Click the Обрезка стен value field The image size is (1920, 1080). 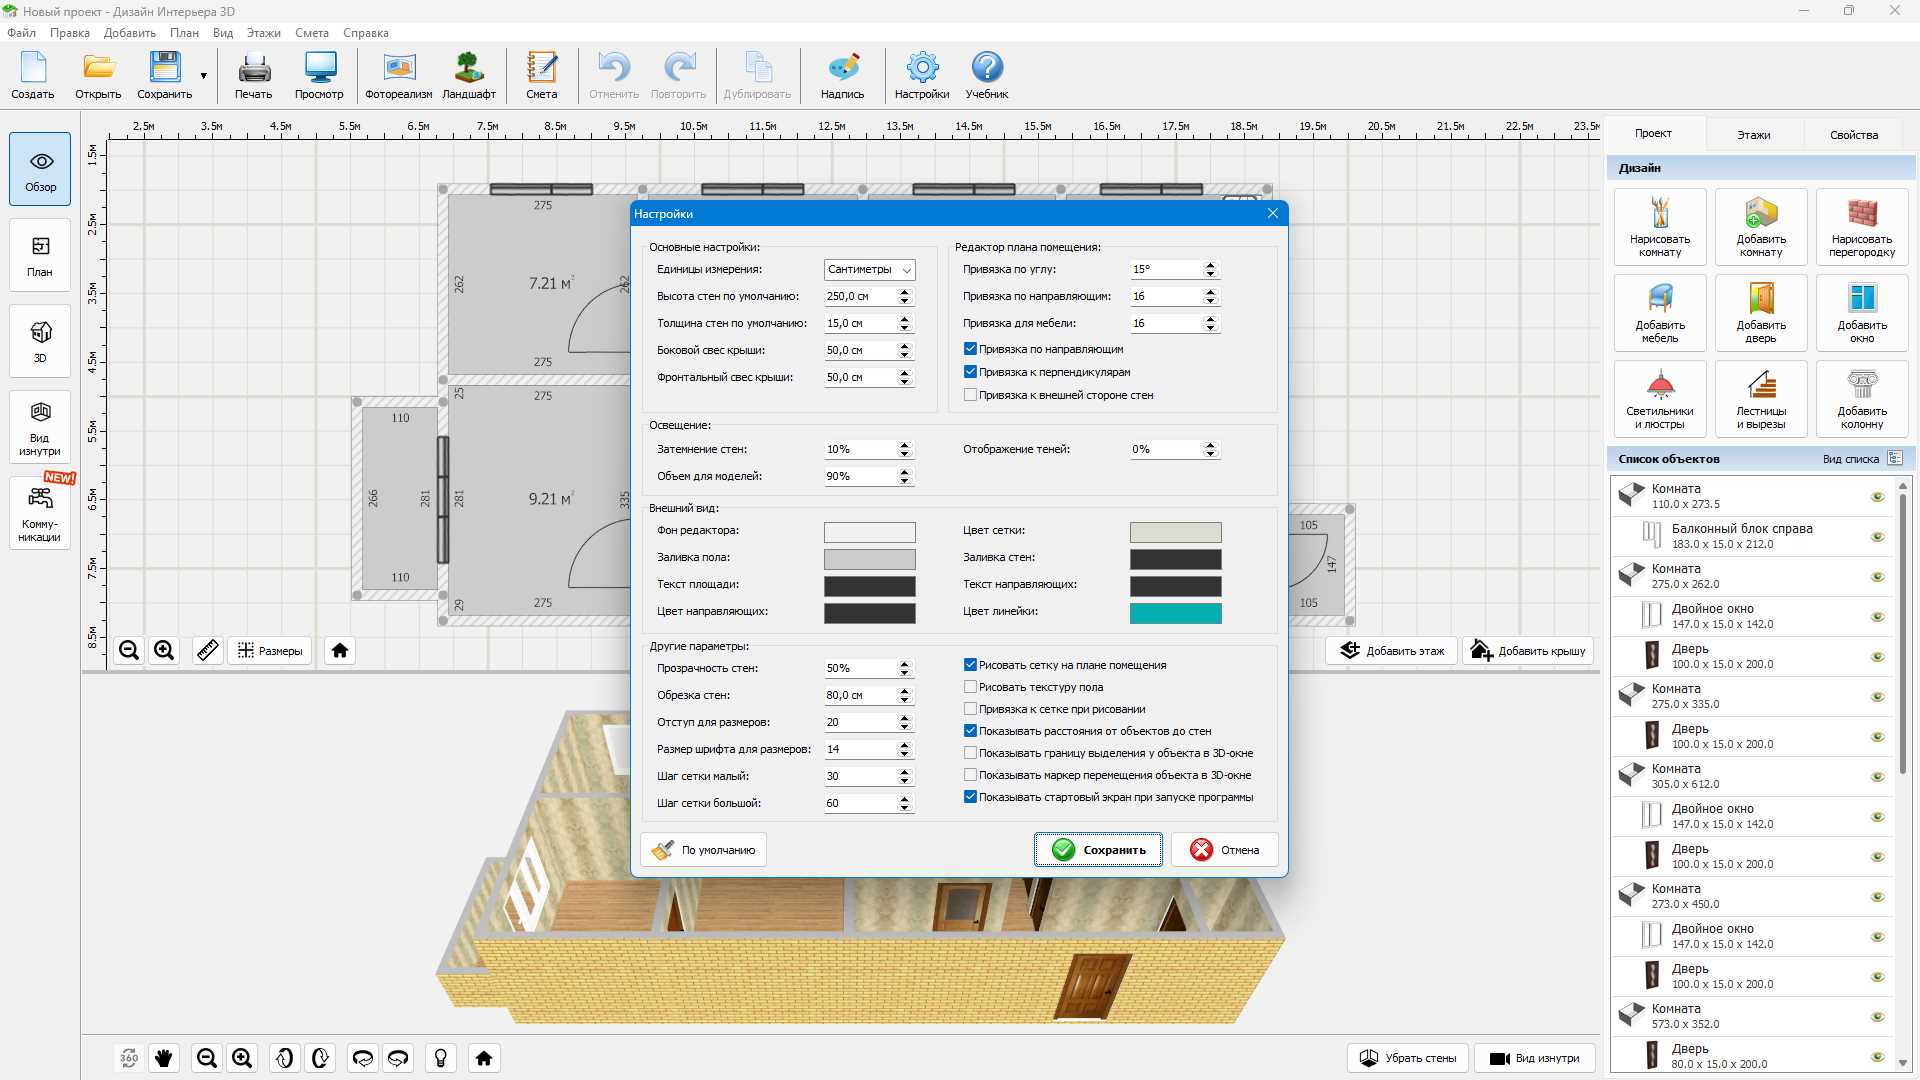860,695
